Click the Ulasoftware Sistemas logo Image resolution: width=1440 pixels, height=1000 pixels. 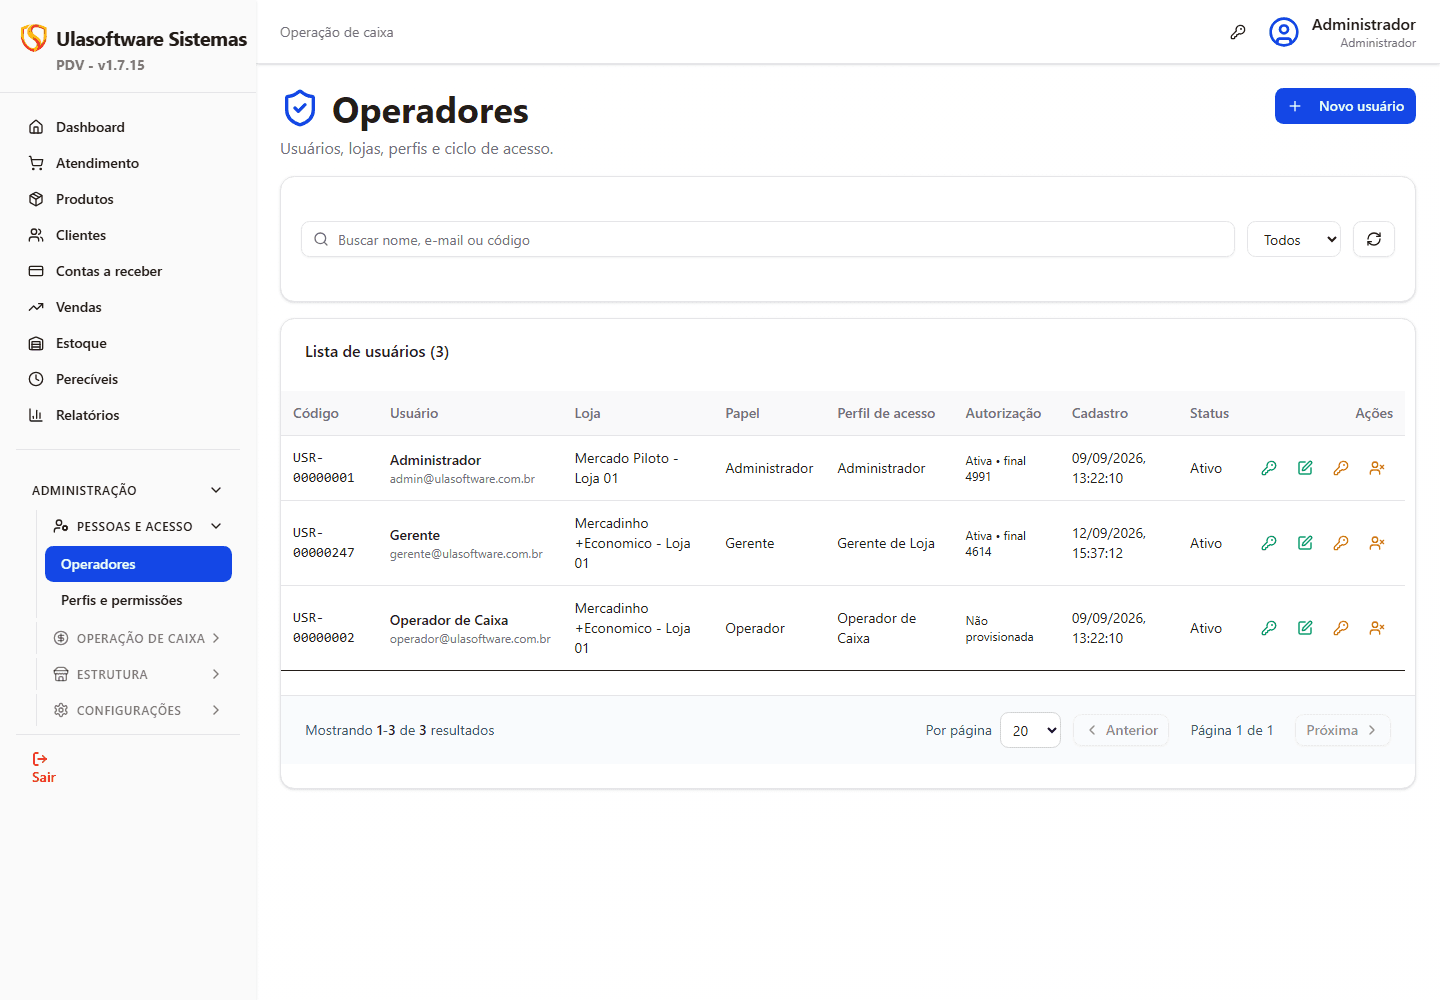[x=34, y=38]
